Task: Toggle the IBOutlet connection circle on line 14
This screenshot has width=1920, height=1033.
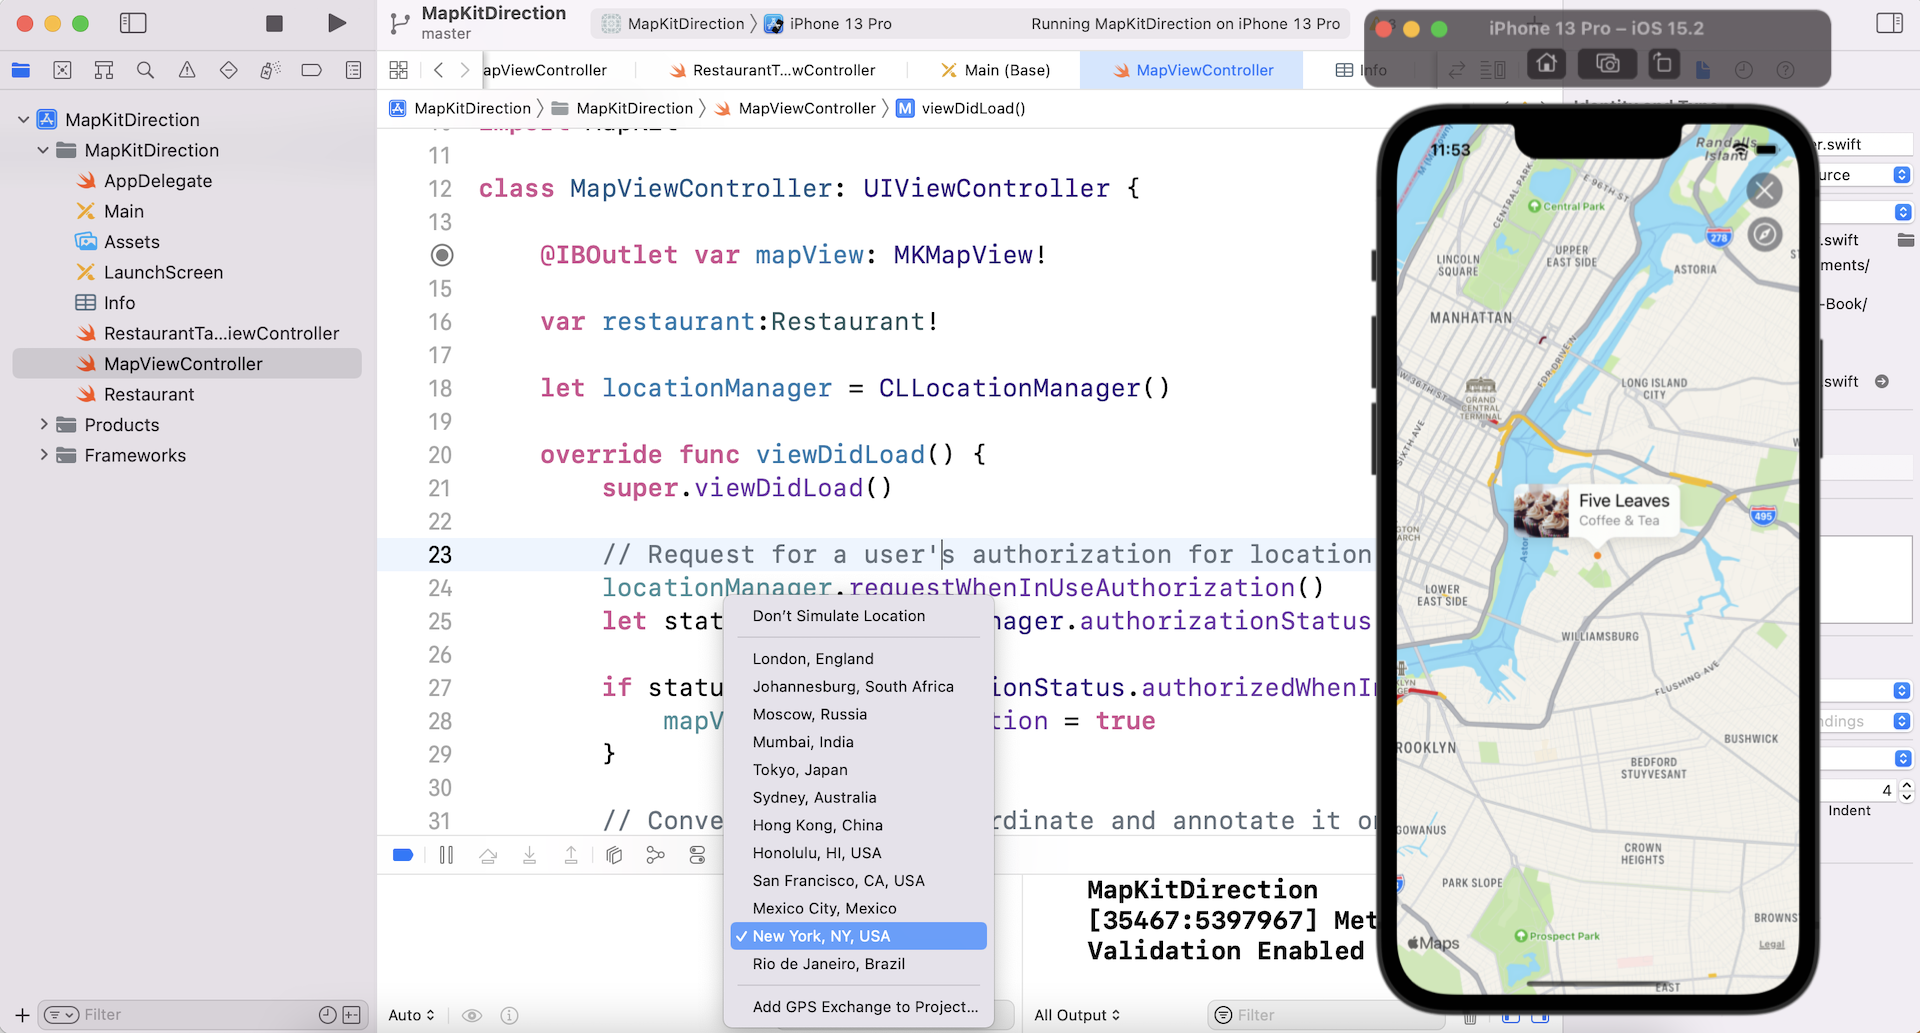Action: (441, 255)
